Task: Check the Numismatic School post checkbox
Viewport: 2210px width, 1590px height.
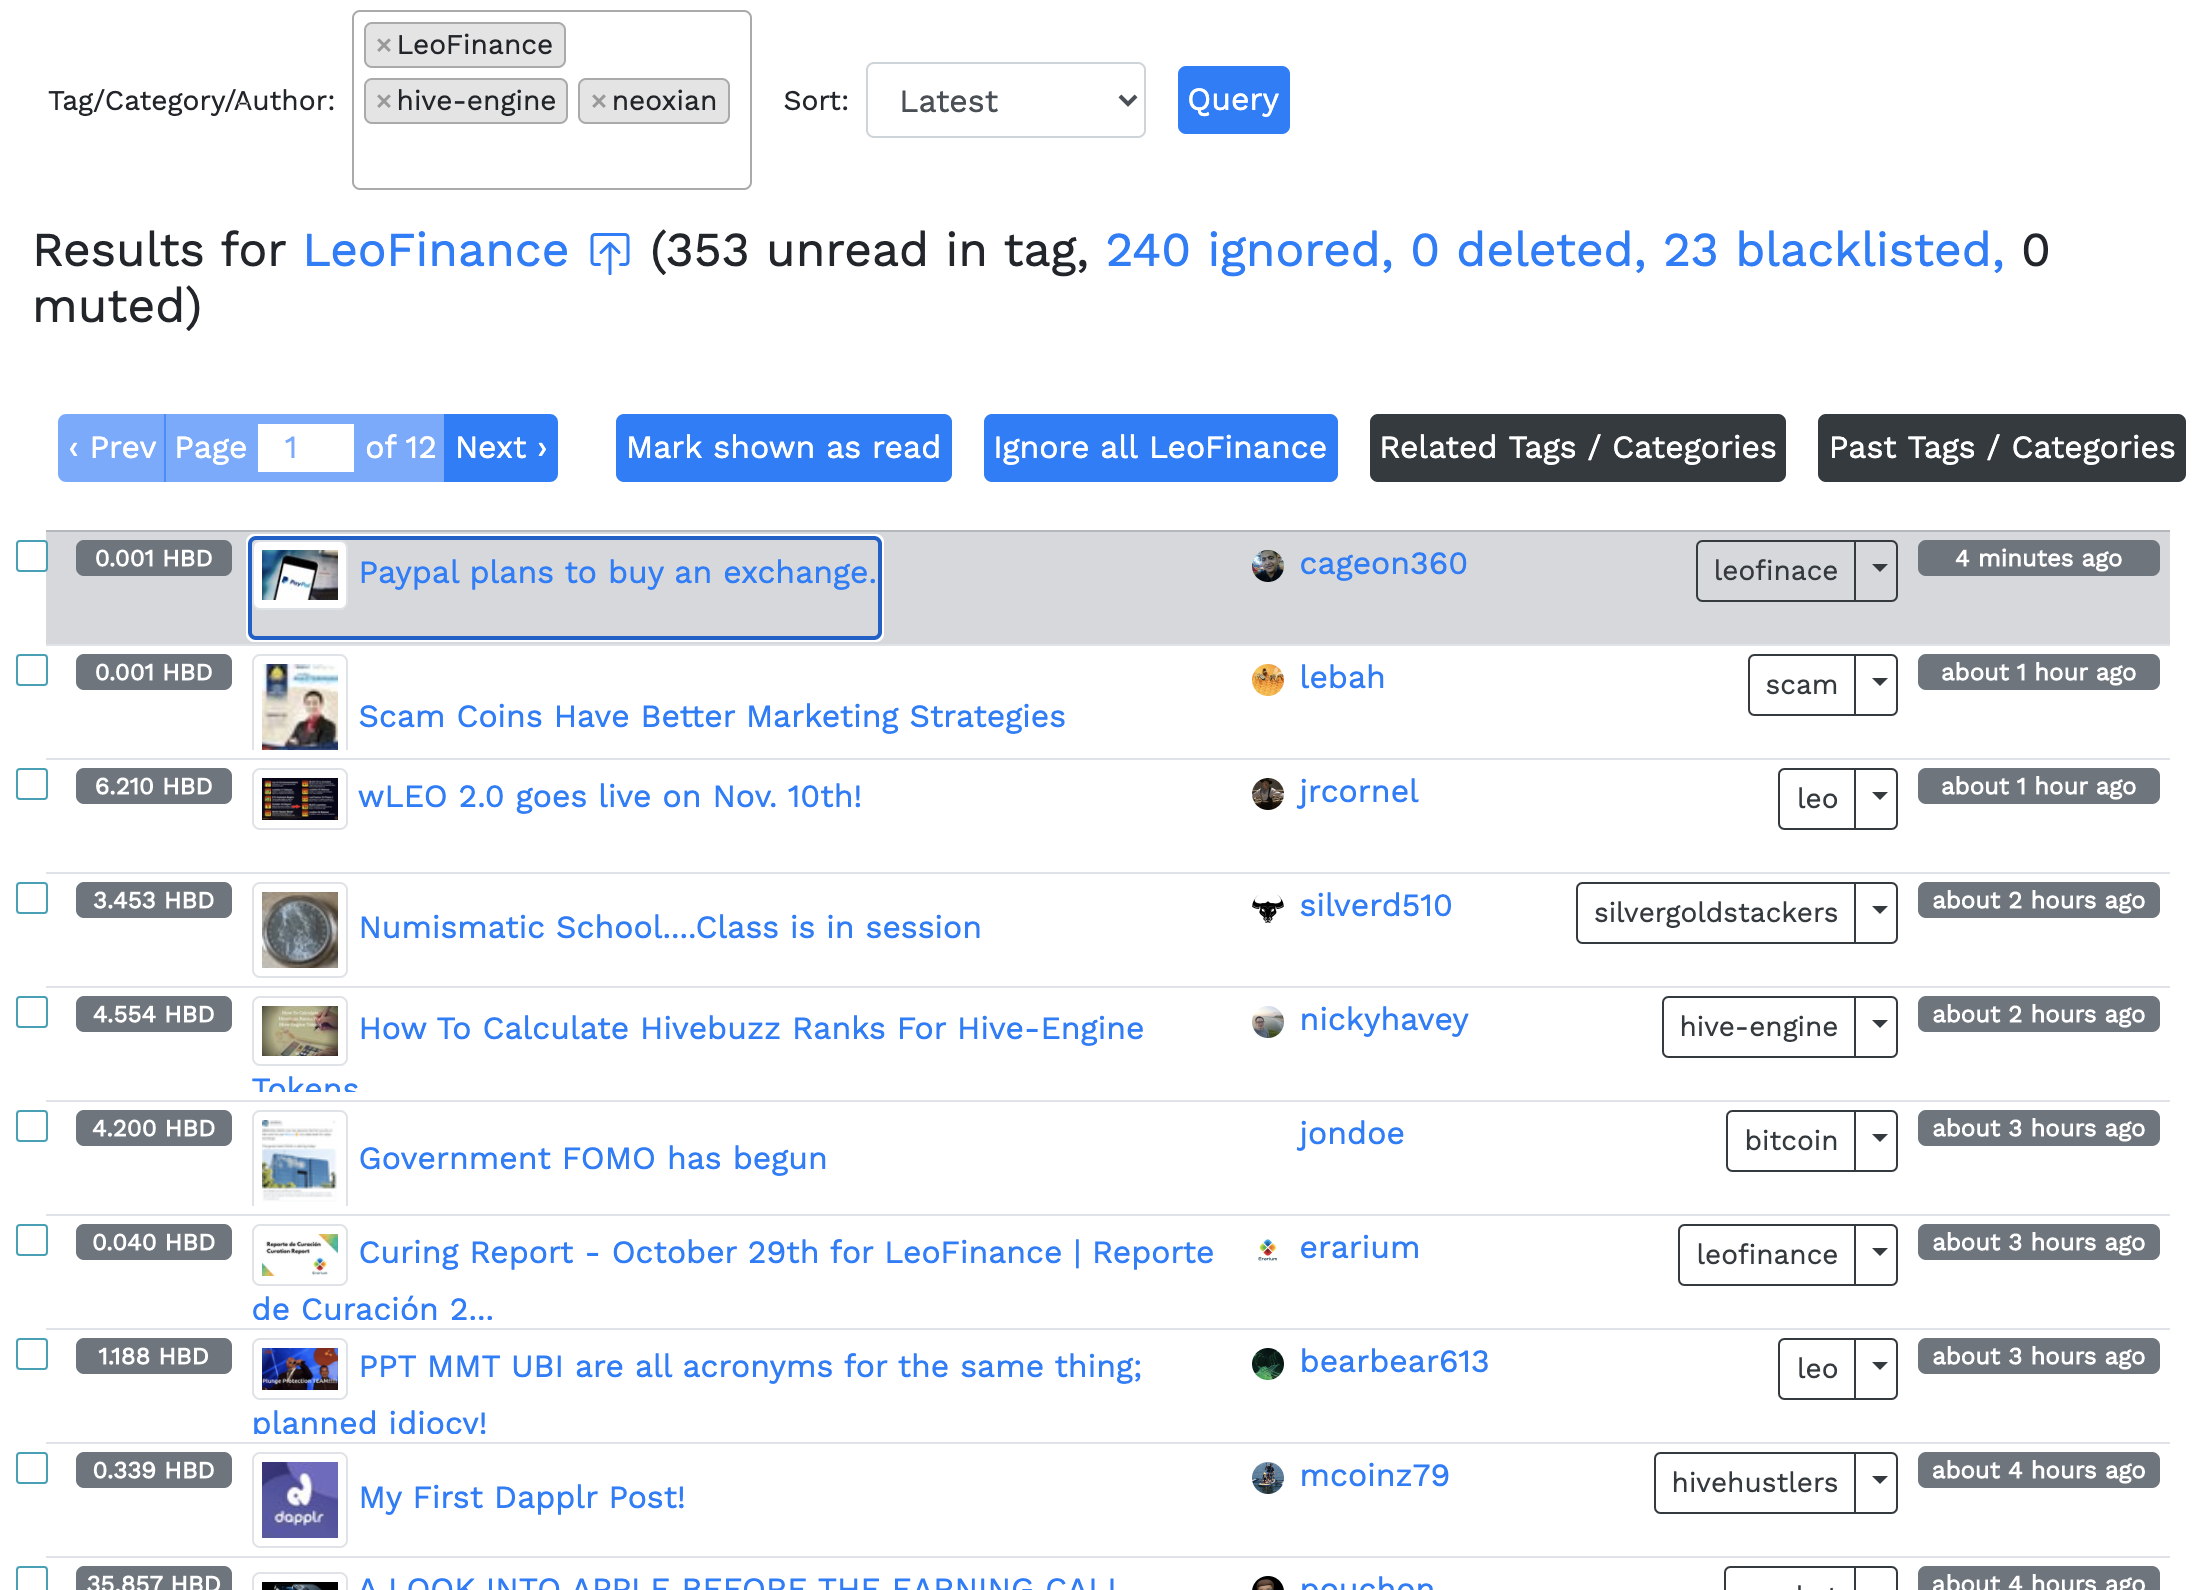Action: pyautogui.click(x=32, y=898)
